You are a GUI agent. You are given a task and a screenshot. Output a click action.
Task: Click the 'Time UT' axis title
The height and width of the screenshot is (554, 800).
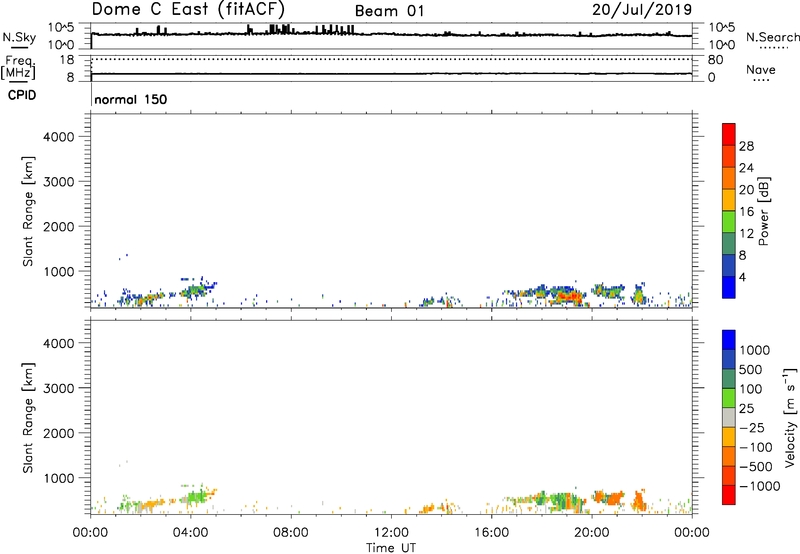tap(391, 548)
